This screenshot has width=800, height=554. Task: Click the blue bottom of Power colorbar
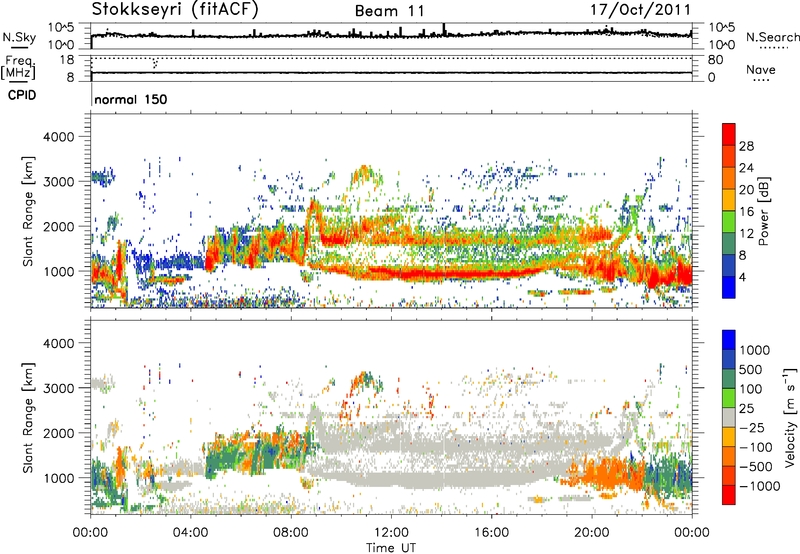[729, 288]
